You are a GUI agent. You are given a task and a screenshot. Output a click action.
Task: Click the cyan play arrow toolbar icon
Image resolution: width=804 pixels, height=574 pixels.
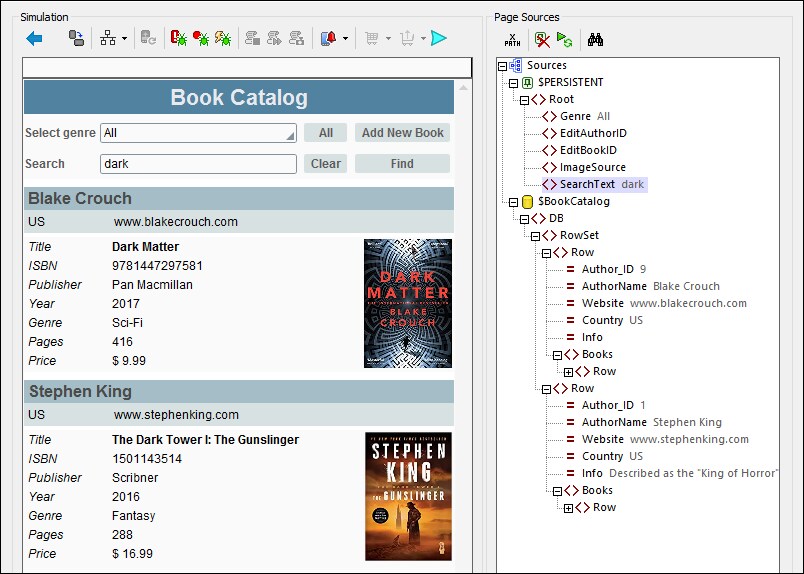[x=439, y=39]
